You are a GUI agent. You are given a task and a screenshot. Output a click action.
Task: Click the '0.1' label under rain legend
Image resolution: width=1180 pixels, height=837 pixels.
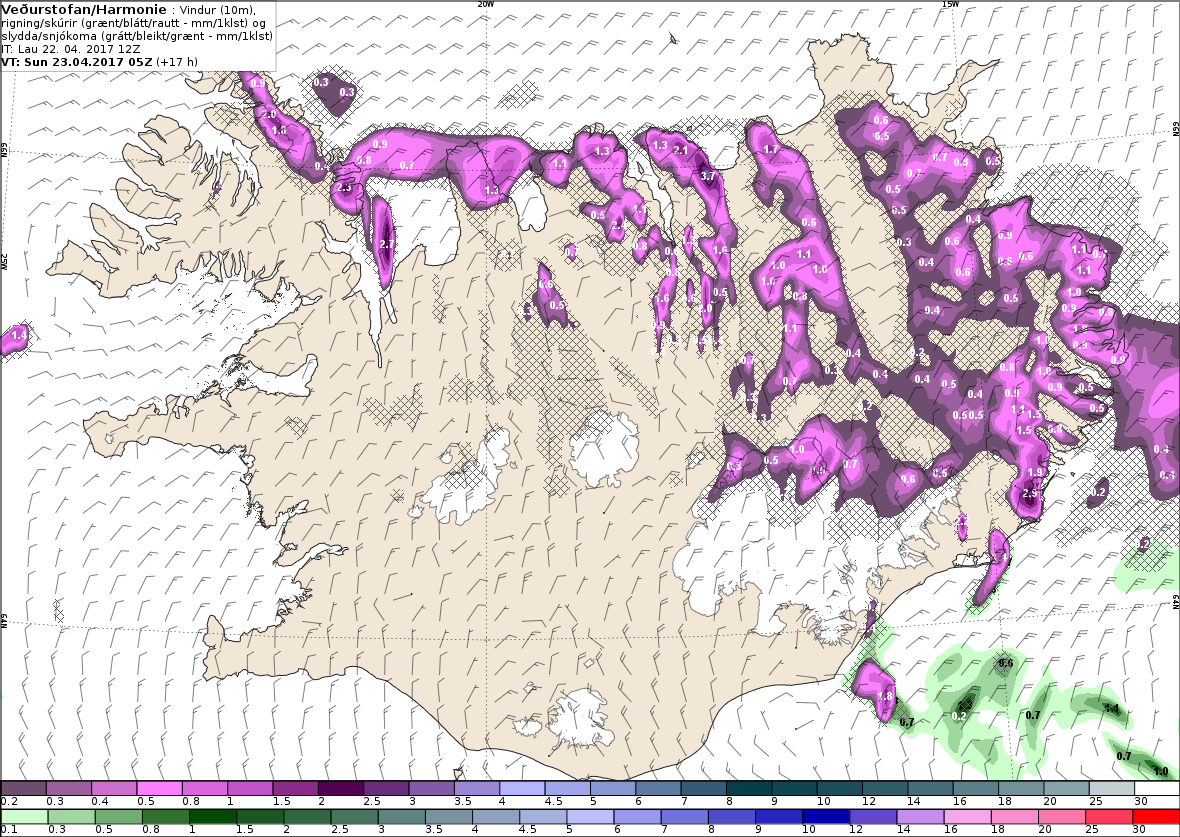(9, 829)
